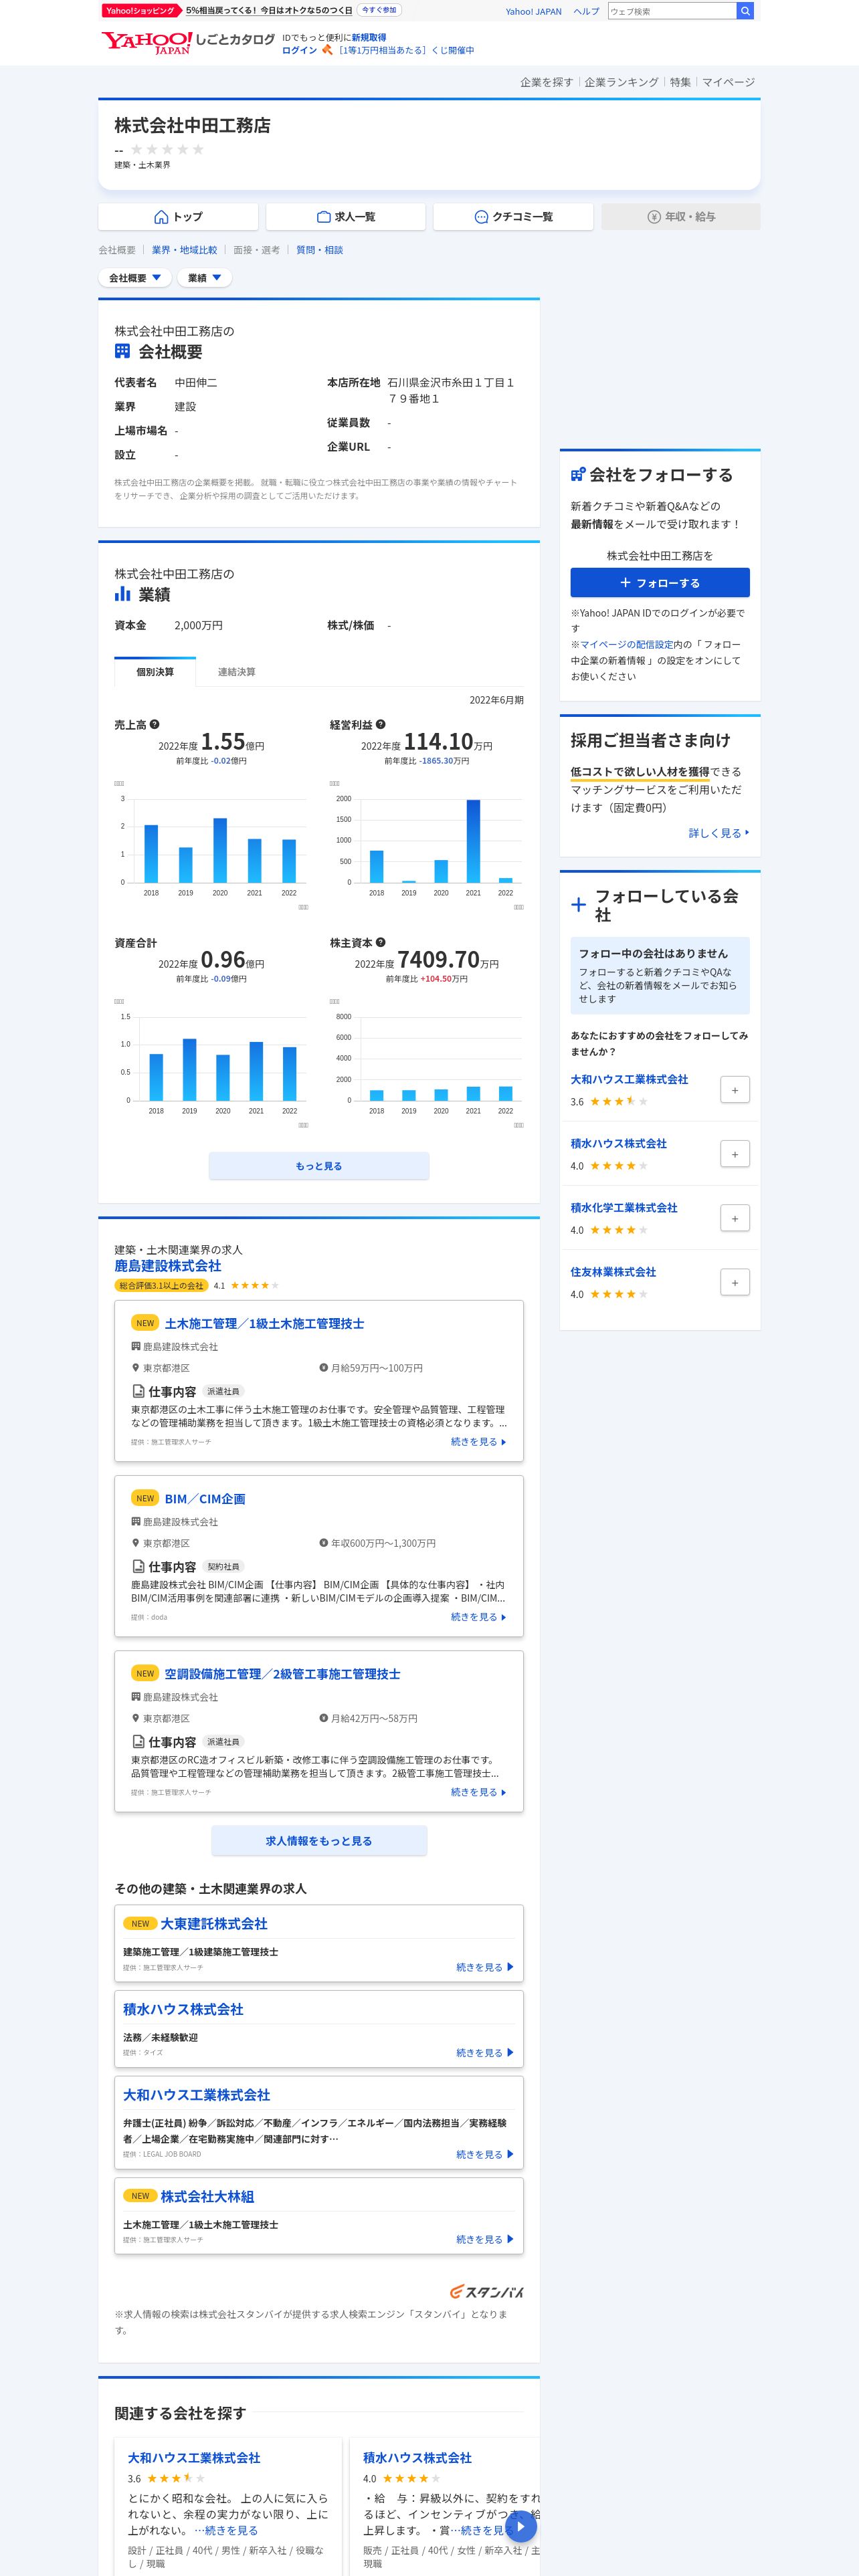Click the 企業ランキング menu item
The width and height of the screenshot is (859, 2576).
(621, 82)
